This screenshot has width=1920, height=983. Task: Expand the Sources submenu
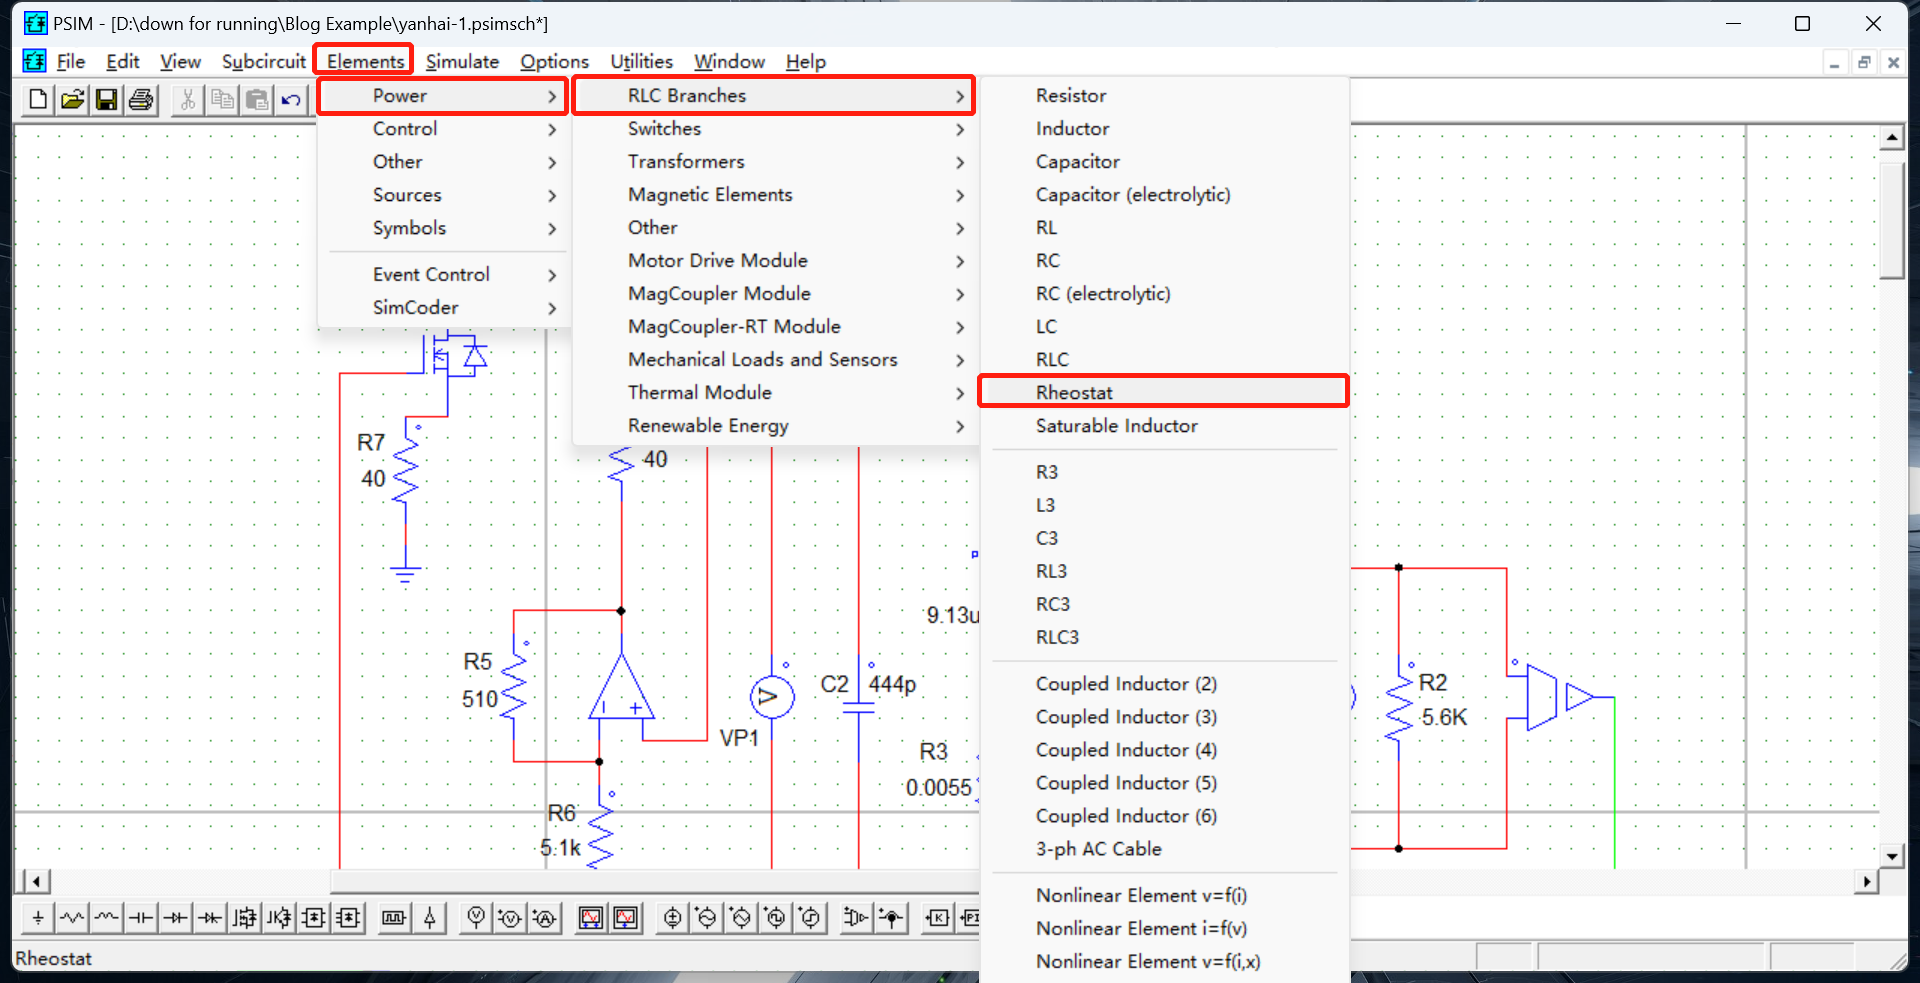tap(443, 195)
